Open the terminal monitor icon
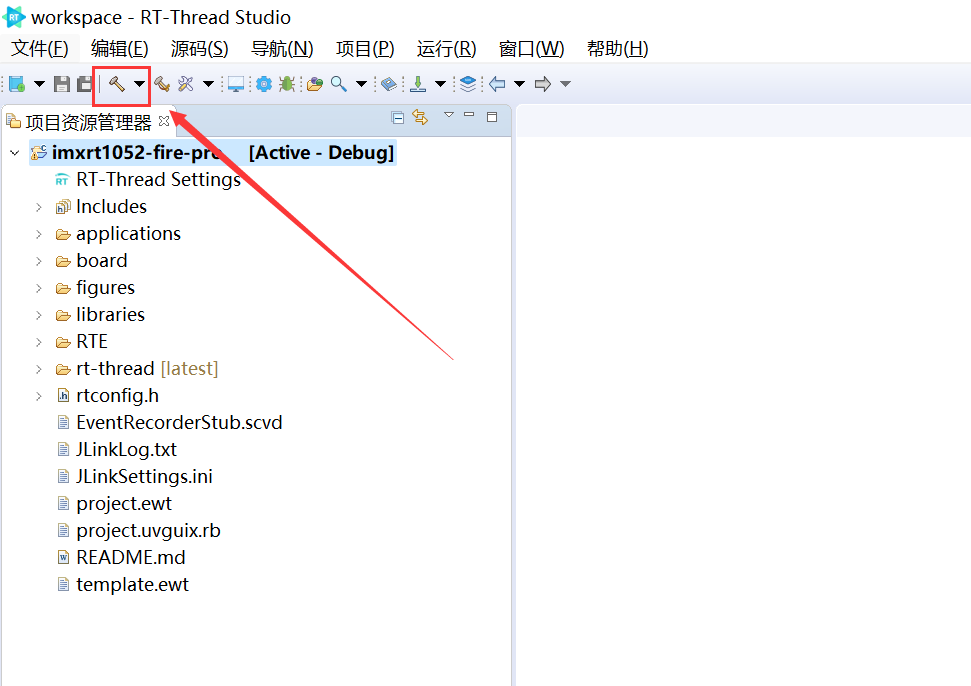Viewport: 971px width, 686px height. click(x=236, y=84)
